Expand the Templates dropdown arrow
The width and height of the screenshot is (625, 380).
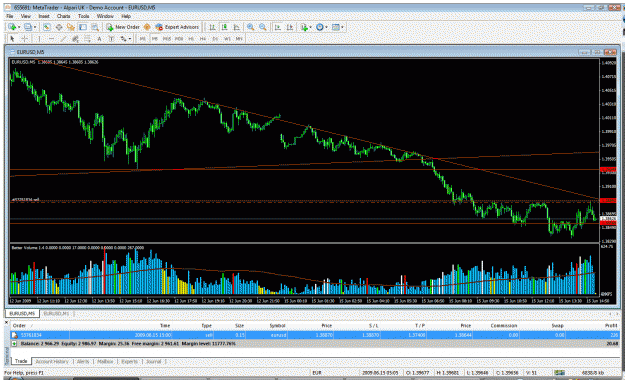(x=342, y=27)
